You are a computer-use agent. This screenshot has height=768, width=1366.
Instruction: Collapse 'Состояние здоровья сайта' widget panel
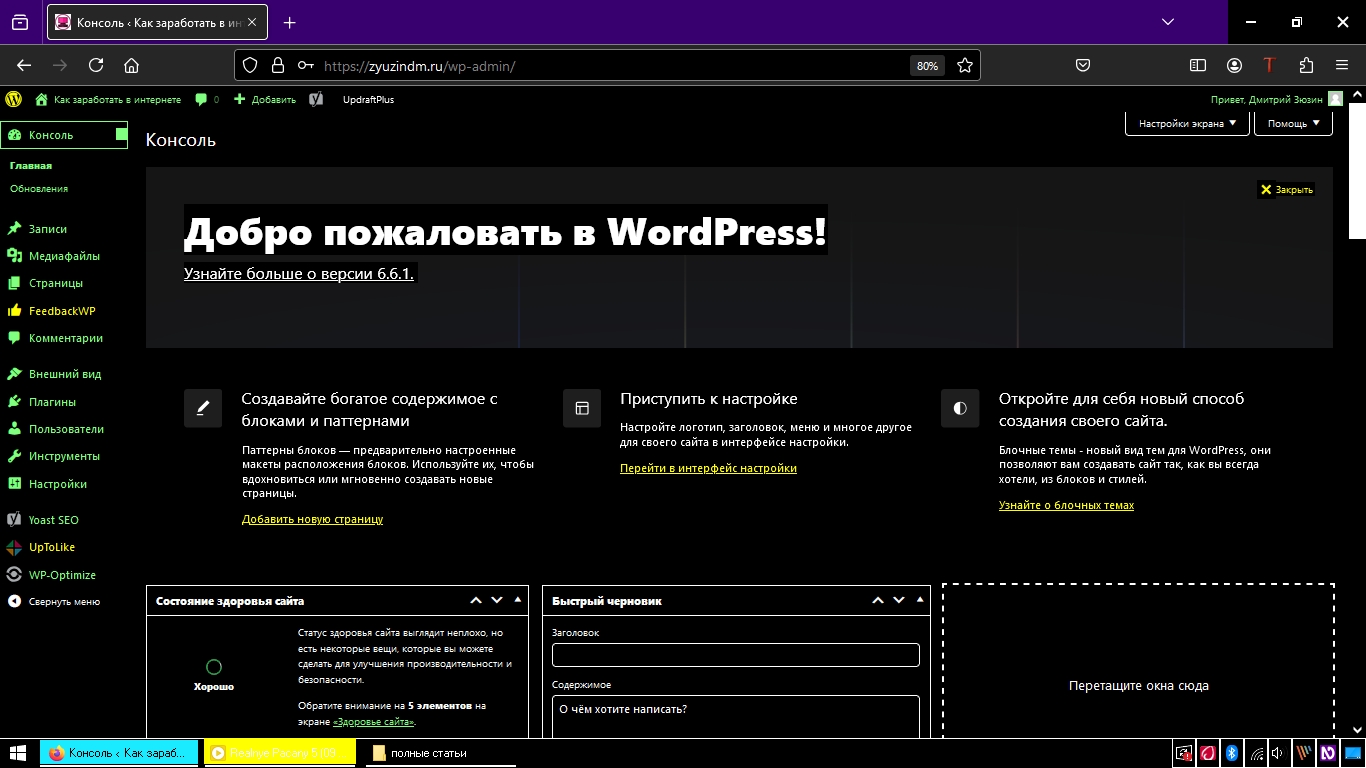click(x=517, y=601)
